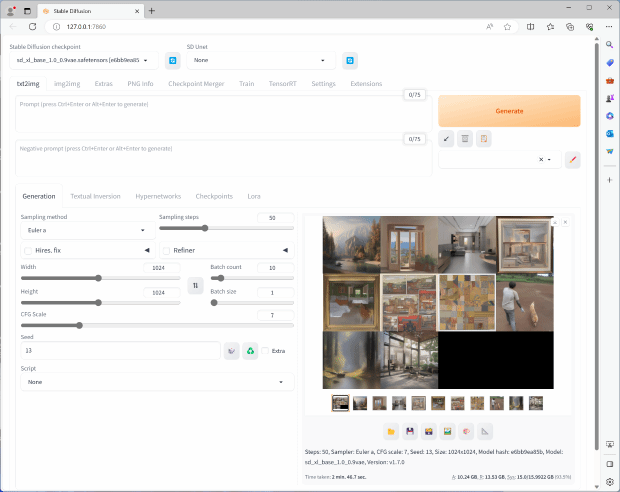Open Edge collections icon

(x=570, y=26)
